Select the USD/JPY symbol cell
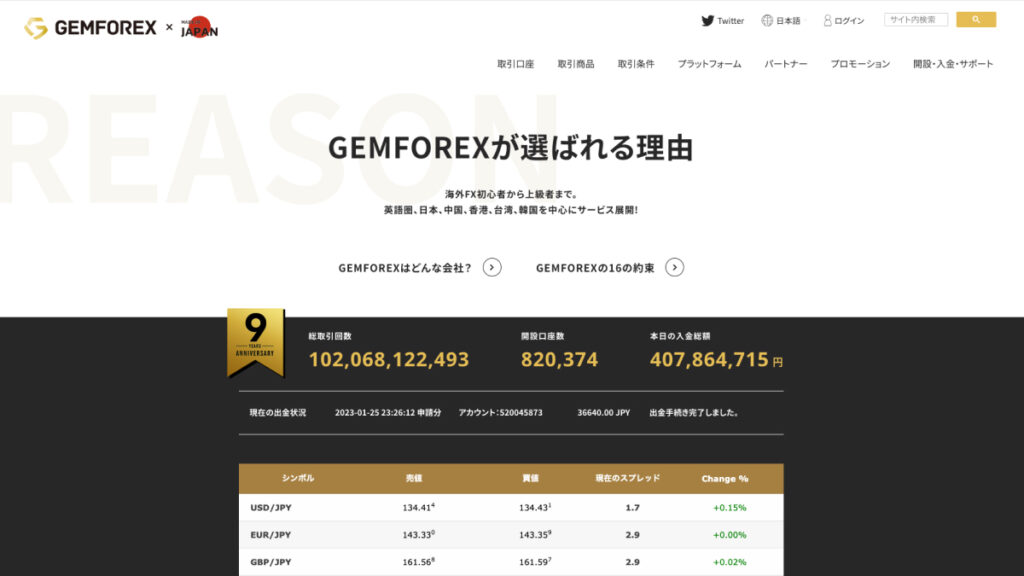This screenshot has height=576, width=1024. pyautogui.click(x=271, y=507)
